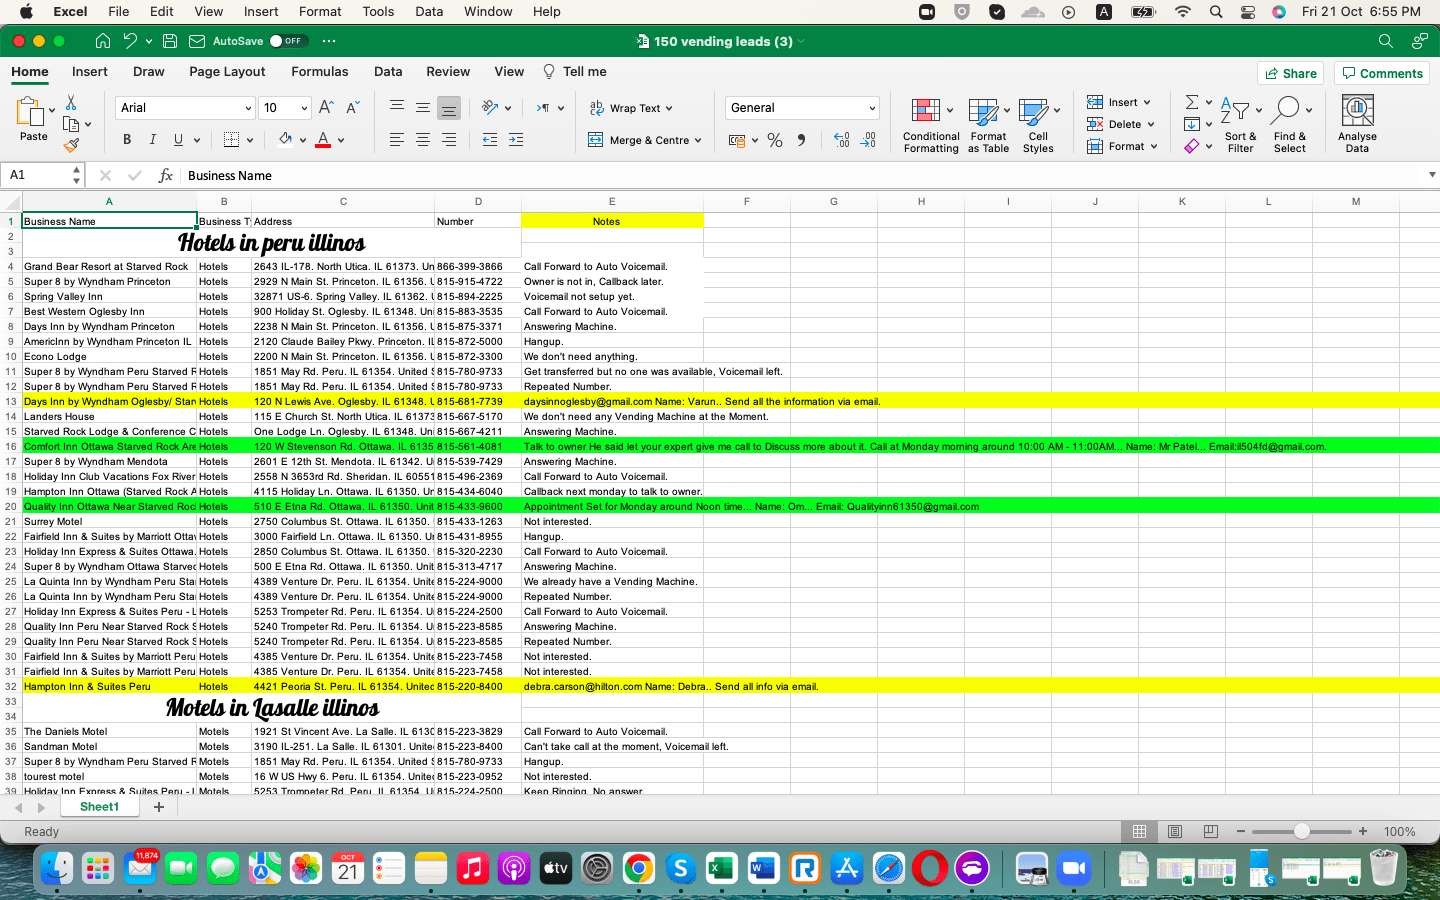The width and height of the screenshot is (1440, 900).
Task: Toggle Underline formatting
Action: 179,140
